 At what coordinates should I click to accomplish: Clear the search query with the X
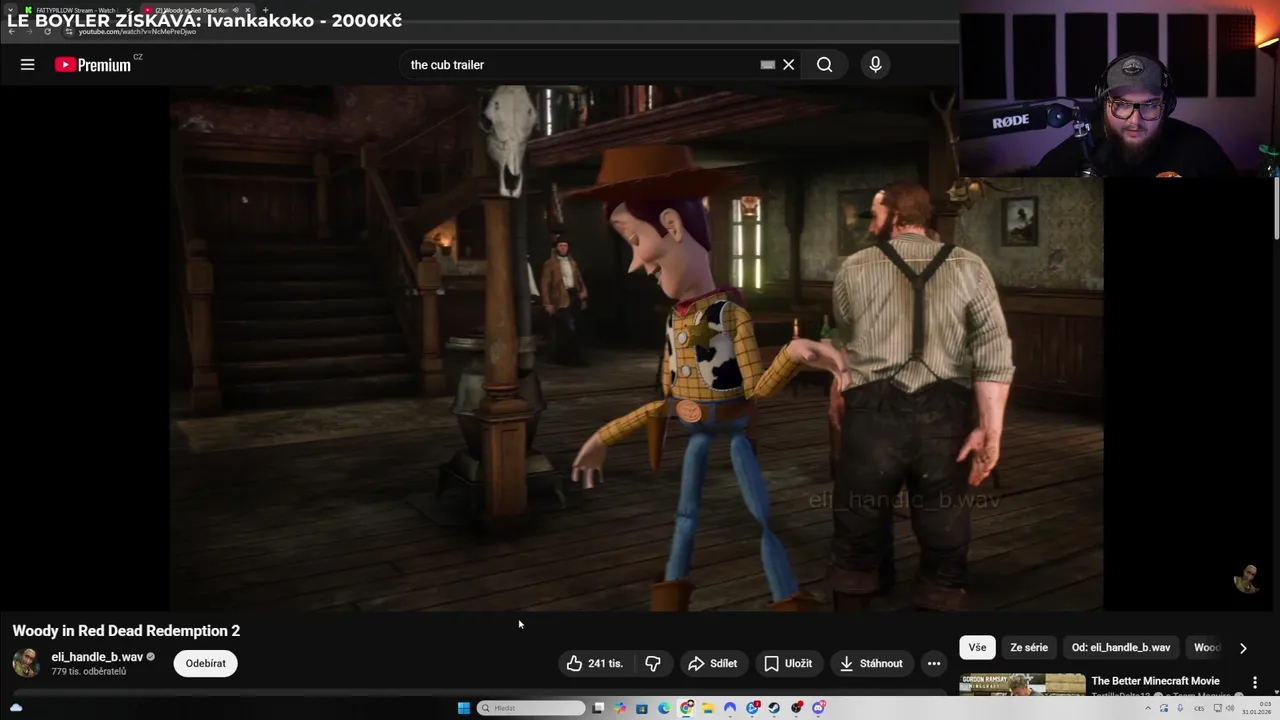pos(788,65)
